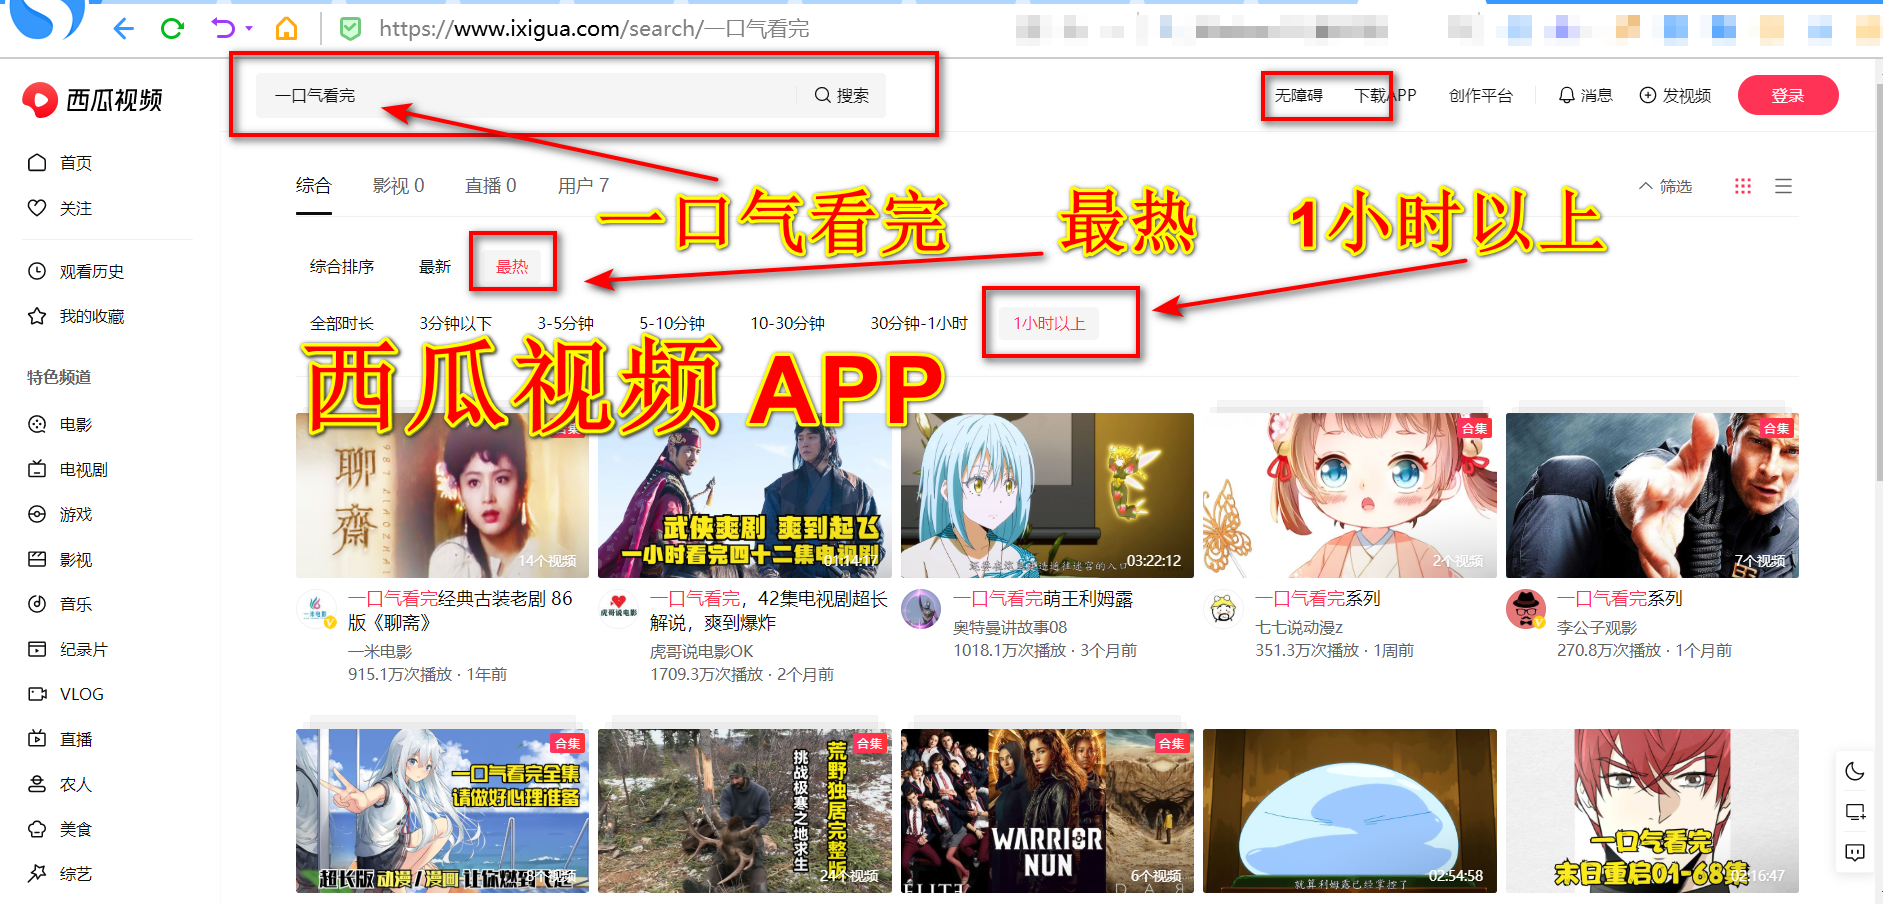Select the 电视剧 channel icon
This screenshot has height=904, width=1883.
[x=37, y=469]
